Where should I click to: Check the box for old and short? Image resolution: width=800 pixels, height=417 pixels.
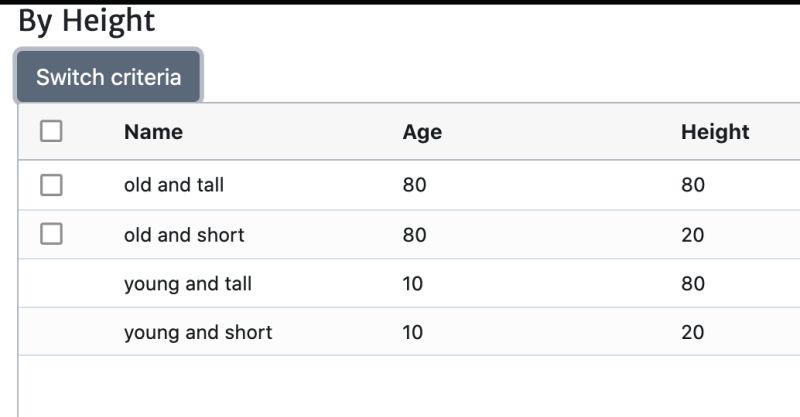pyautogui.click(x=51, y=234)
